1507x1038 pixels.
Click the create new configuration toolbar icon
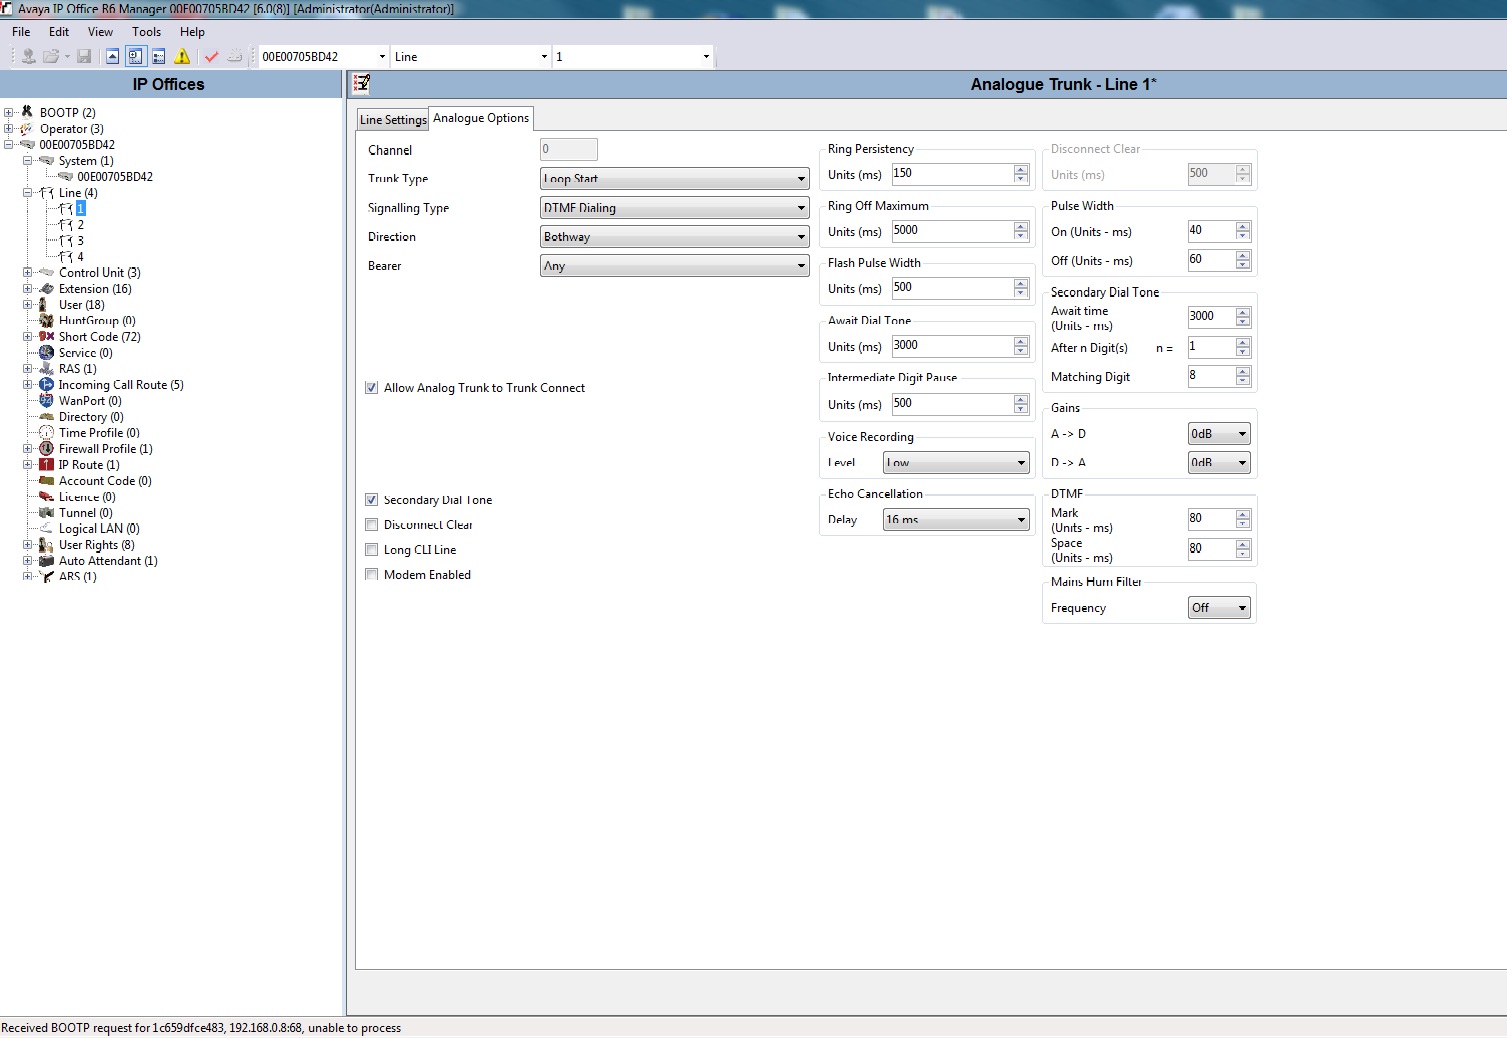pos(235,57)
